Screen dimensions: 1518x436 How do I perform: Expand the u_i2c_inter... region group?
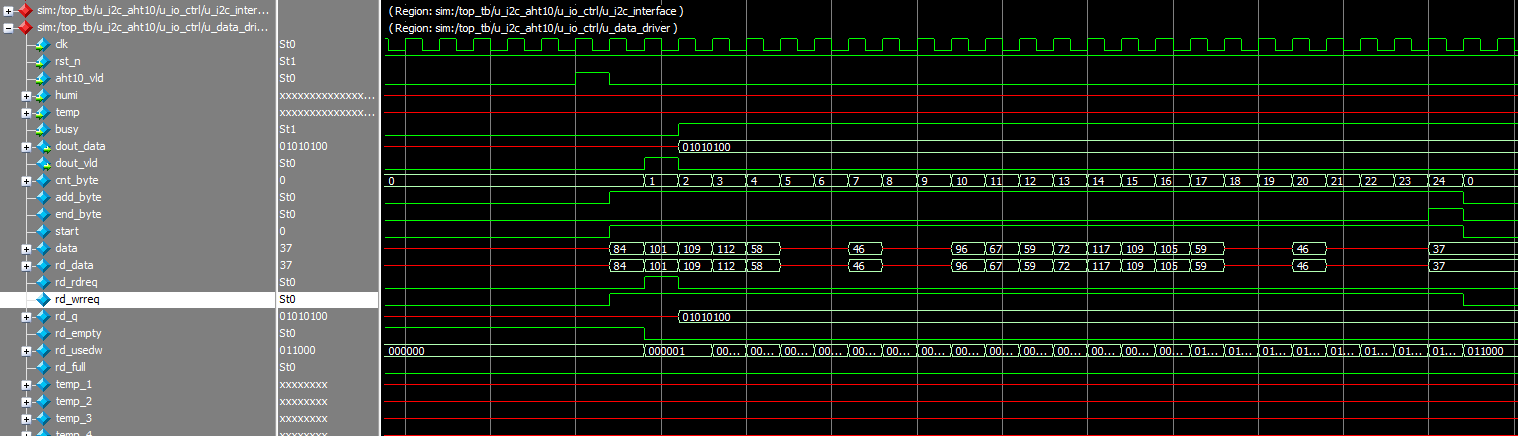(x=9, y=10)
